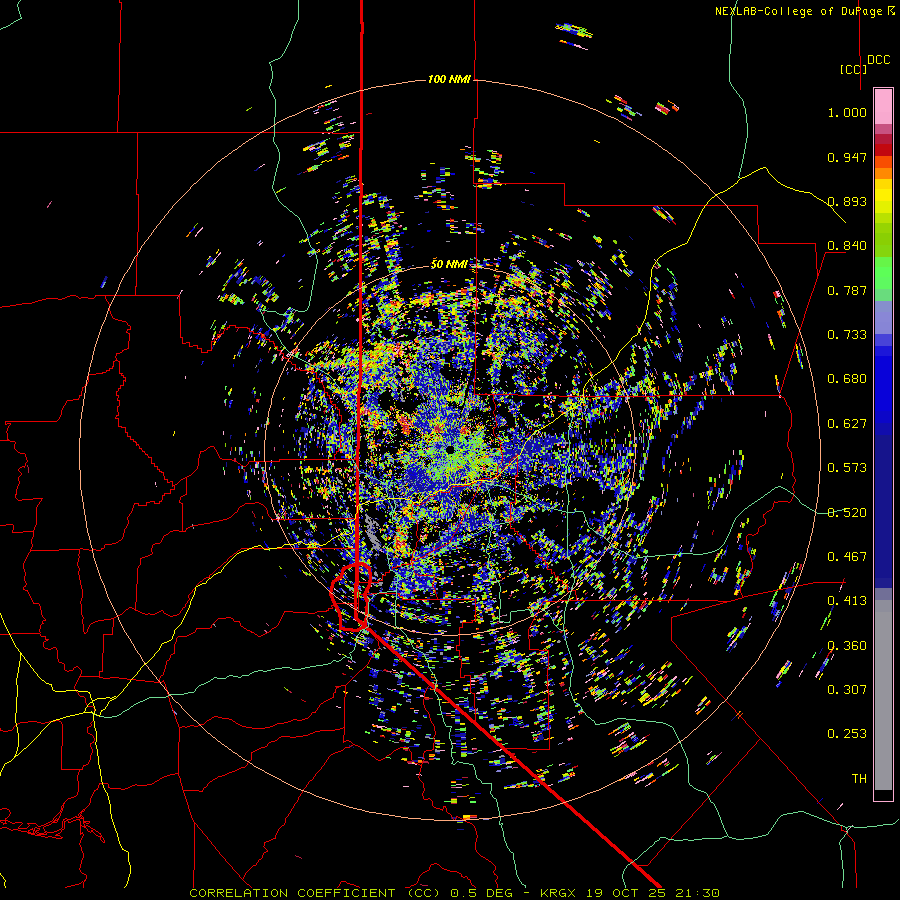
Task: Click the 50 NMI range ring label
Action: (x=449, y=265)
